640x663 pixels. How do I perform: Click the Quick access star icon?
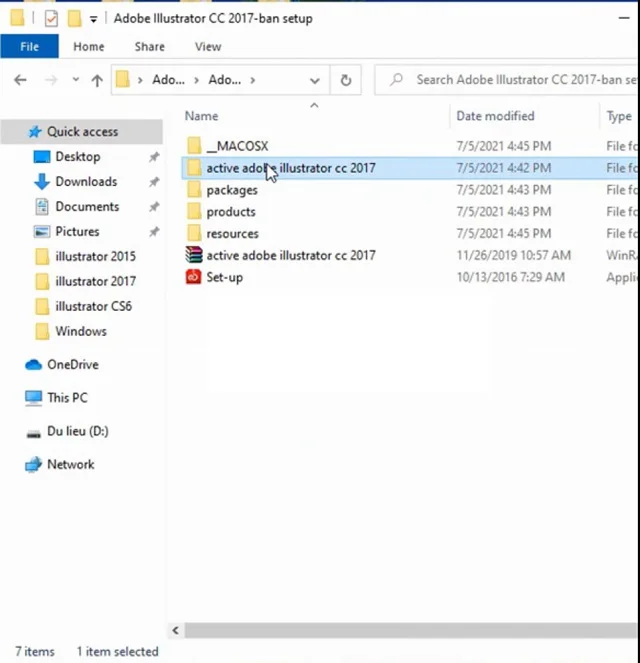[35, 132]
